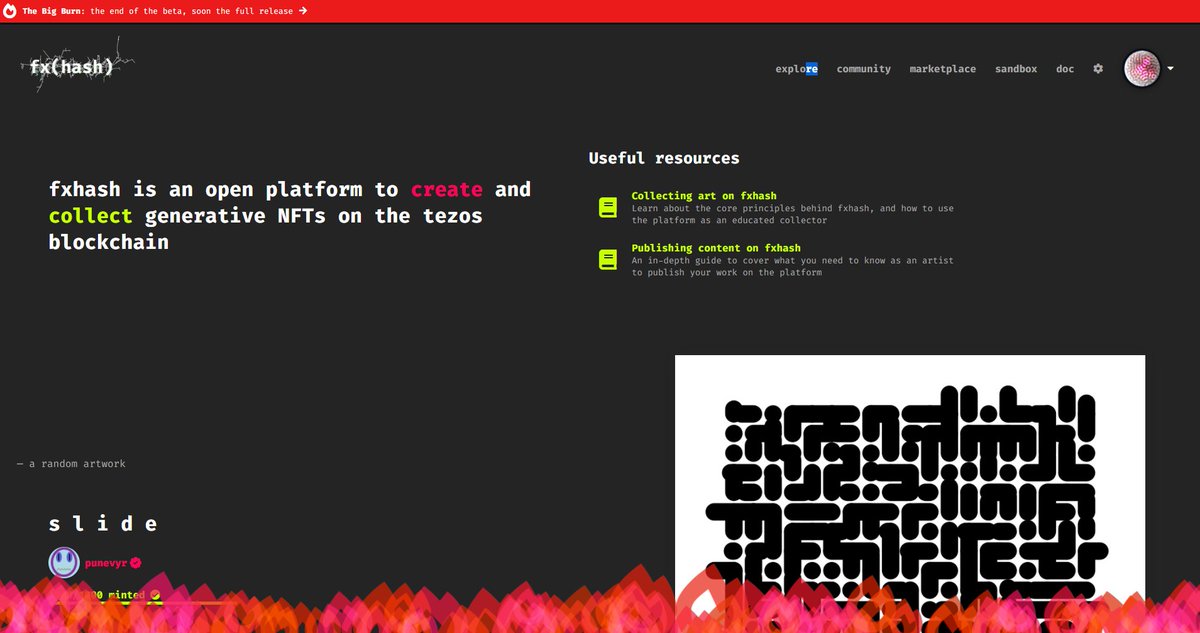Open the sandbox page
Viewport: 1200px width, 633px height.
[x=1016, y=69]
